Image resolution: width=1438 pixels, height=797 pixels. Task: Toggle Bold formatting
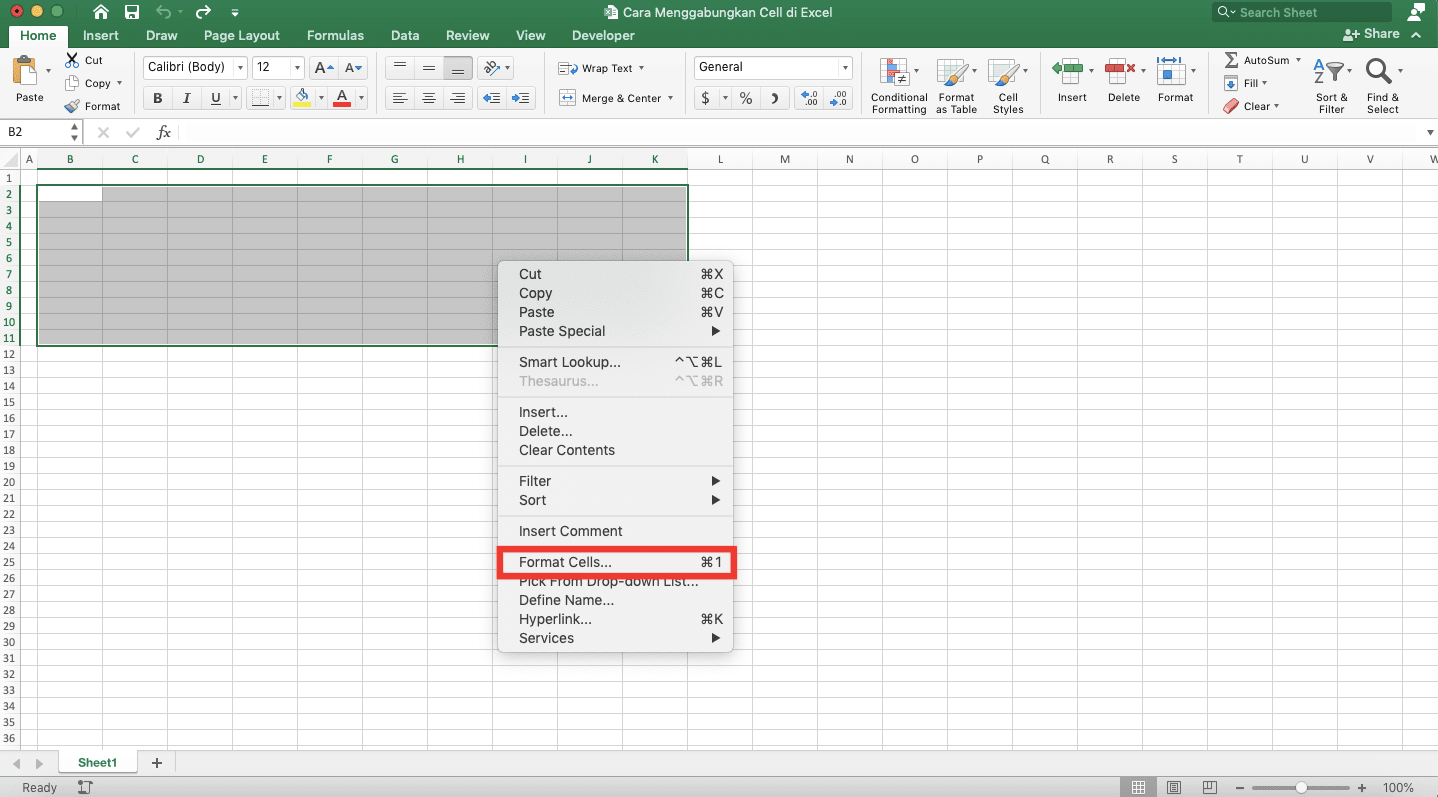pyautogui.click(x=158, y=98)
